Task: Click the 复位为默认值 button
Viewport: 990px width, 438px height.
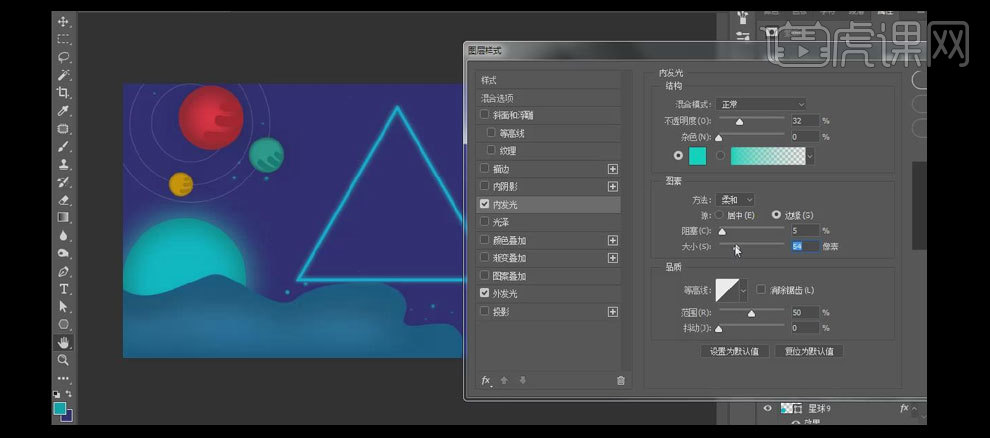Action: pyautogui.click(x=809, y=352)
